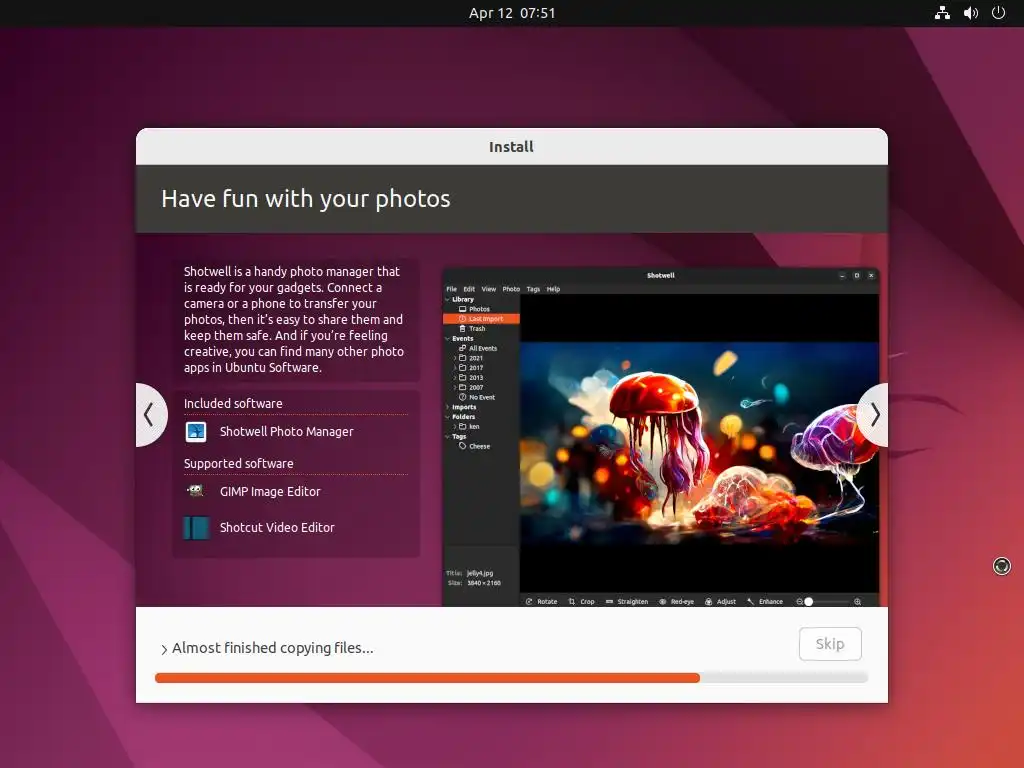Click the Enhance tool in Shotwell toolbar

coord(765,601)
